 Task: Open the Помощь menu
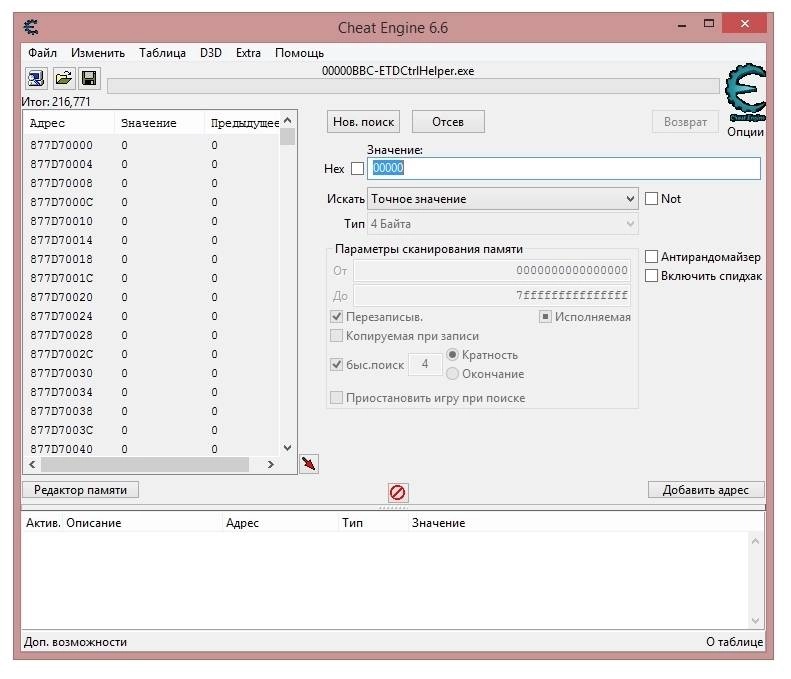click(x=299, y=53)
